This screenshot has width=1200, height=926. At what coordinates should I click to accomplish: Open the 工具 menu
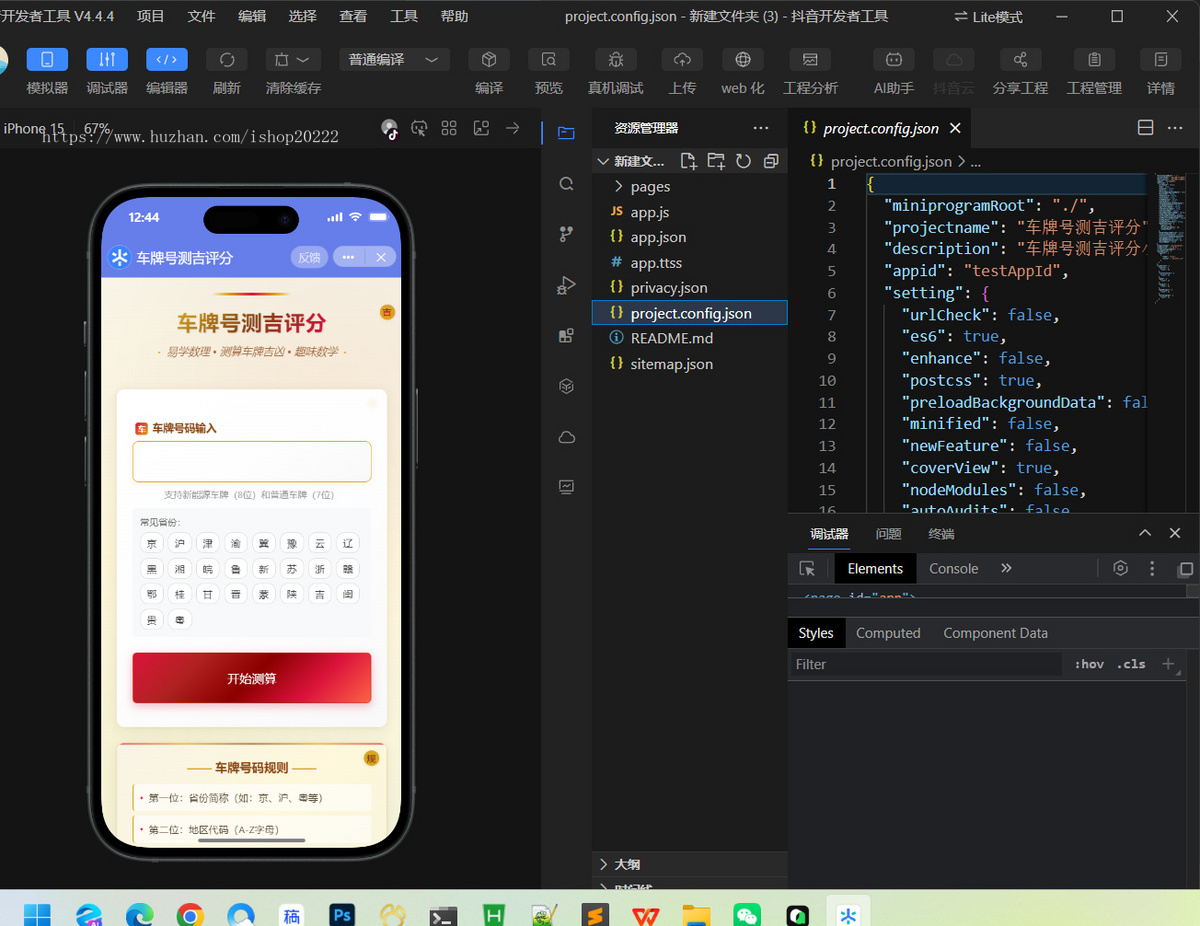[404, 16]
